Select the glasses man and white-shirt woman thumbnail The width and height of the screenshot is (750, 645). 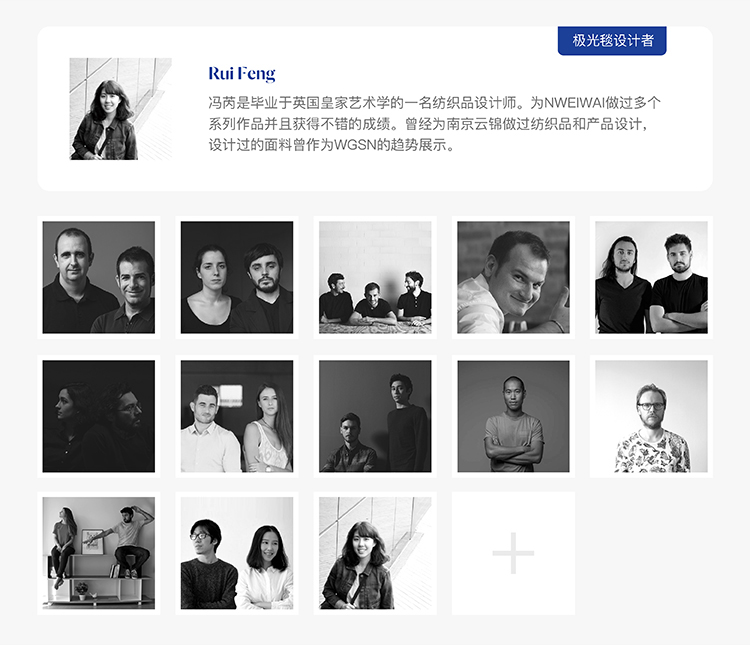tap(237, 553)
